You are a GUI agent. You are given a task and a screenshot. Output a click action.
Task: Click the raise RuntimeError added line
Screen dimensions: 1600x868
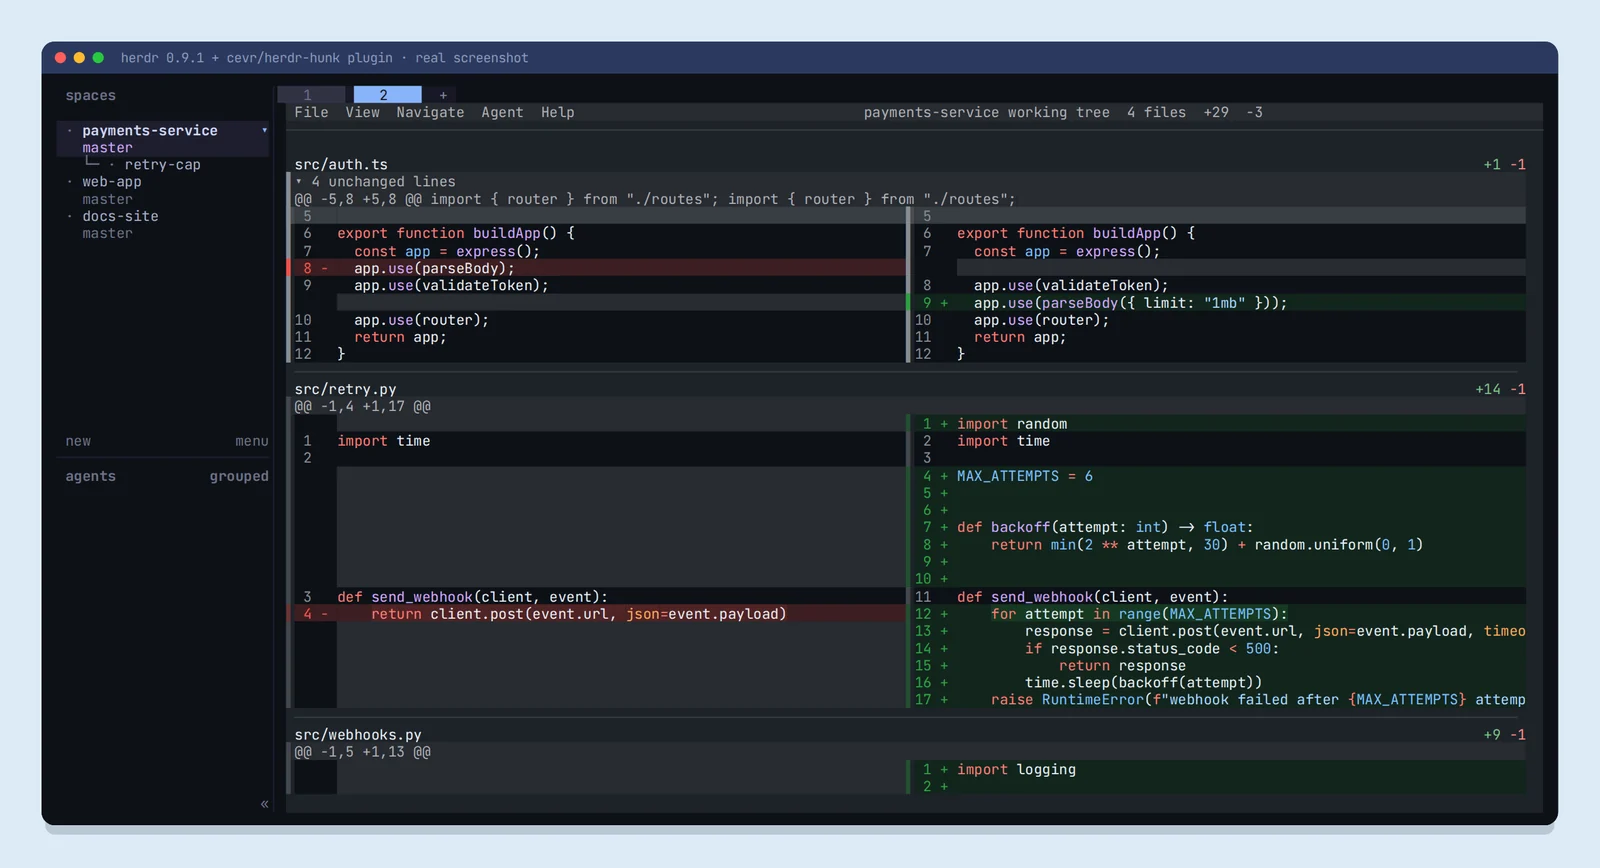tap(1217, 700)
